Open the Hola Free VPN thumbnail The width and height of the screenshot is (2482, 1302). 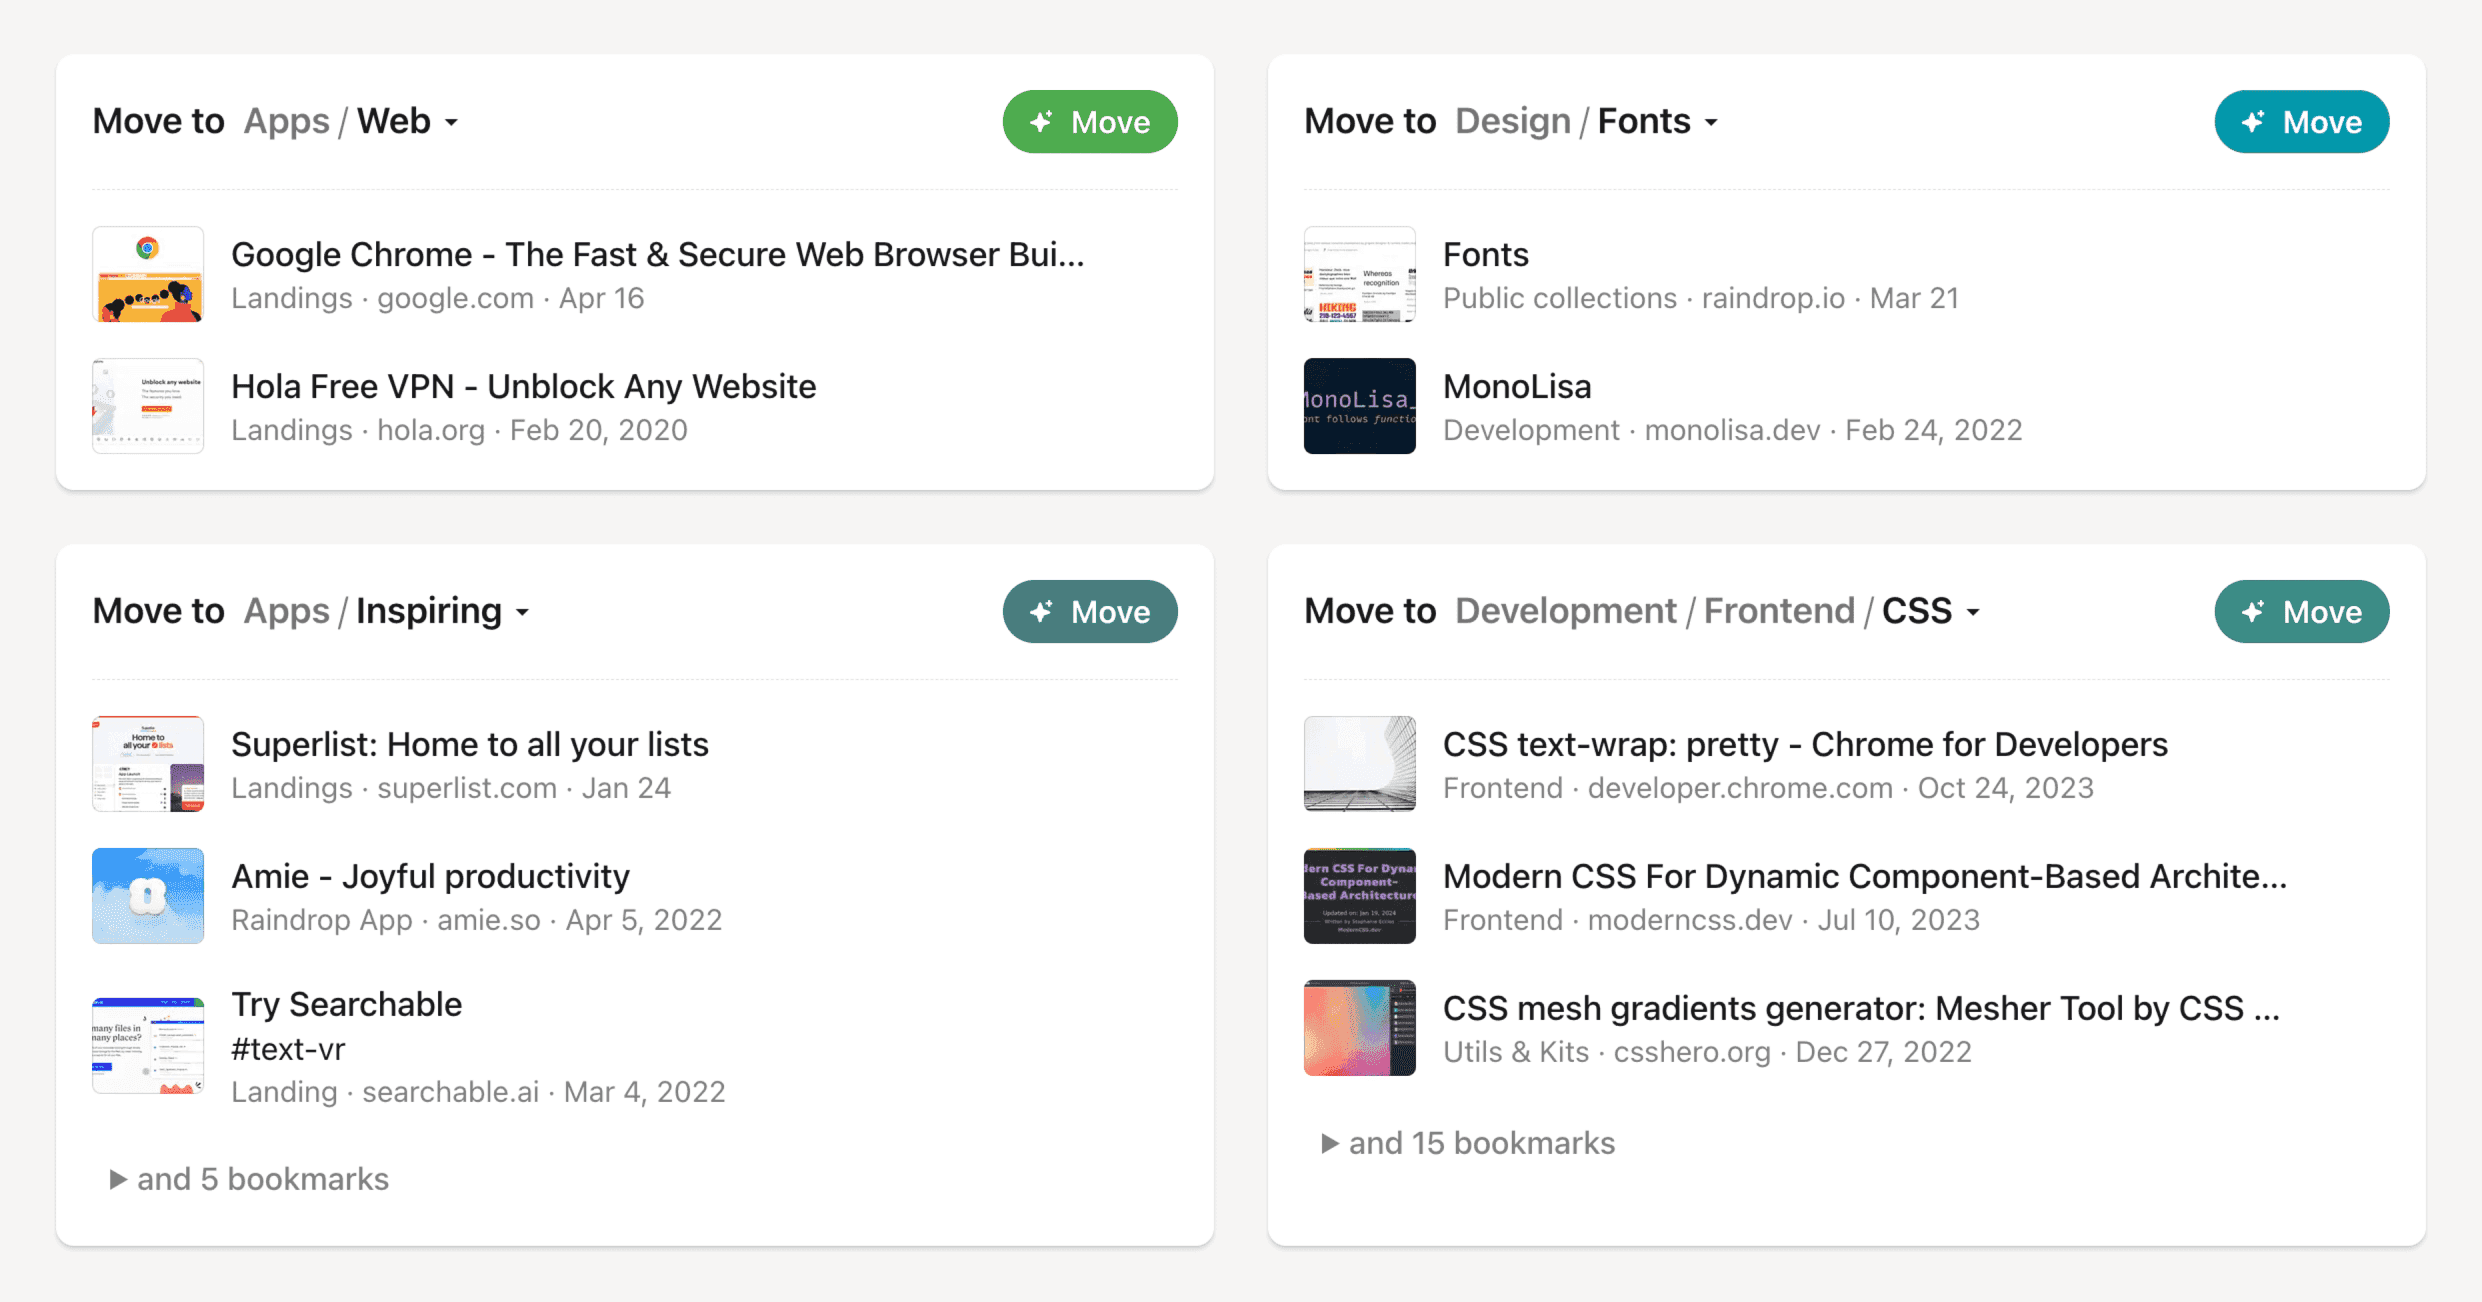(148, 406)
